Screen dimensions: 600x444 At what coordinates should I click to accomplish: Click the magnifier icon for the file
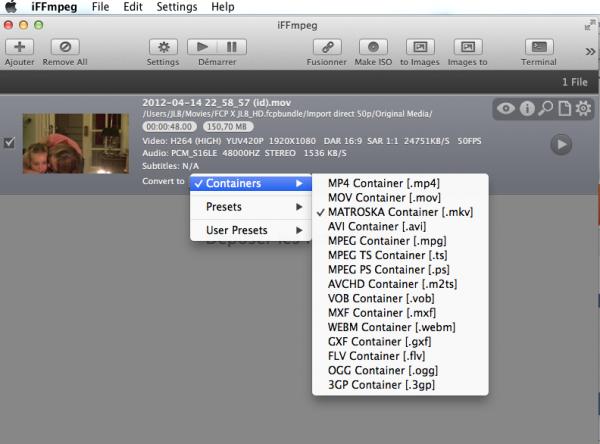[546, 108]
